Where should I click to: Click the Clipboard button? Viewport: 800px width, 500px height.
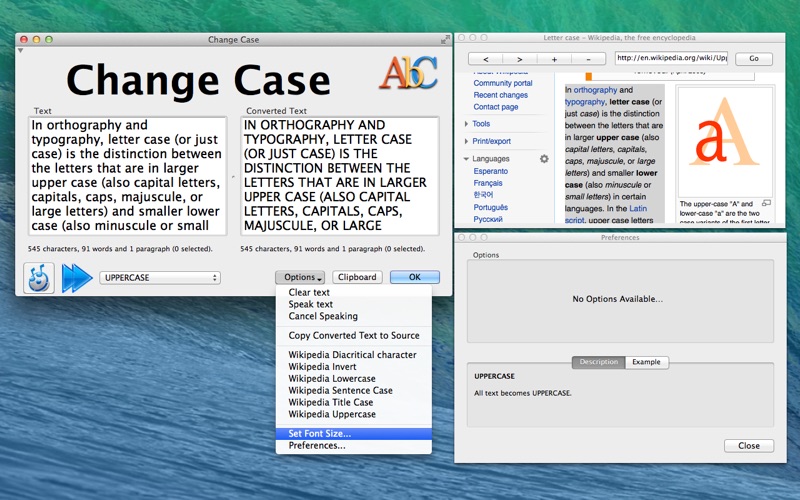[357, 277]
